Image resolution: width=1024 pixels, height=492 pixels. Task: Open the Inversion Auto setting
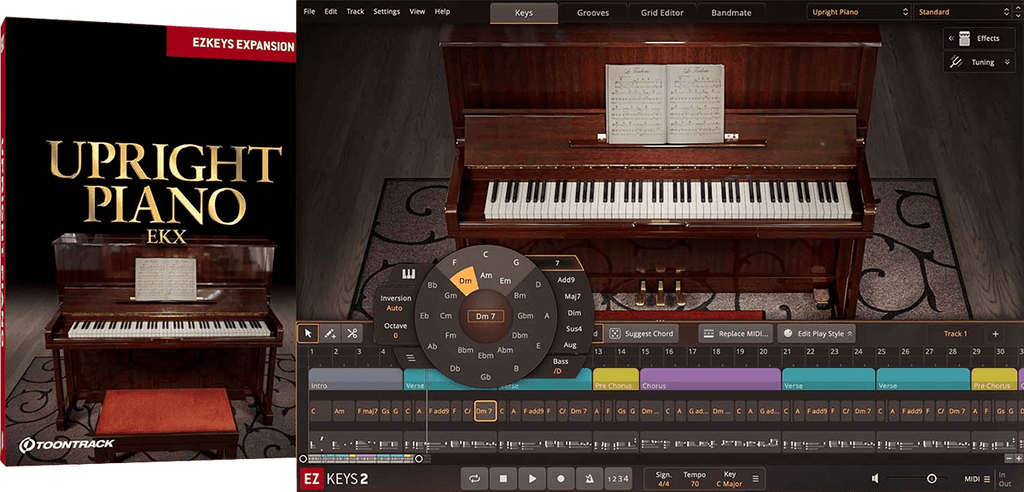[395, 304]
